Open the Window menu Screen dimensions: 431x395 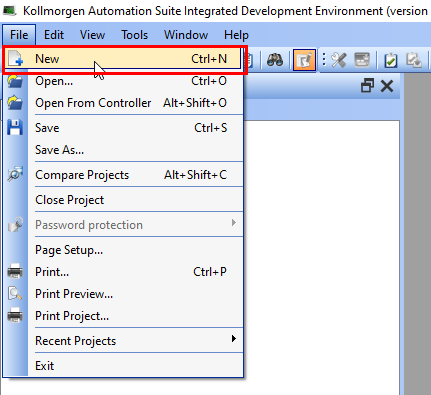[x=186, y=35]
